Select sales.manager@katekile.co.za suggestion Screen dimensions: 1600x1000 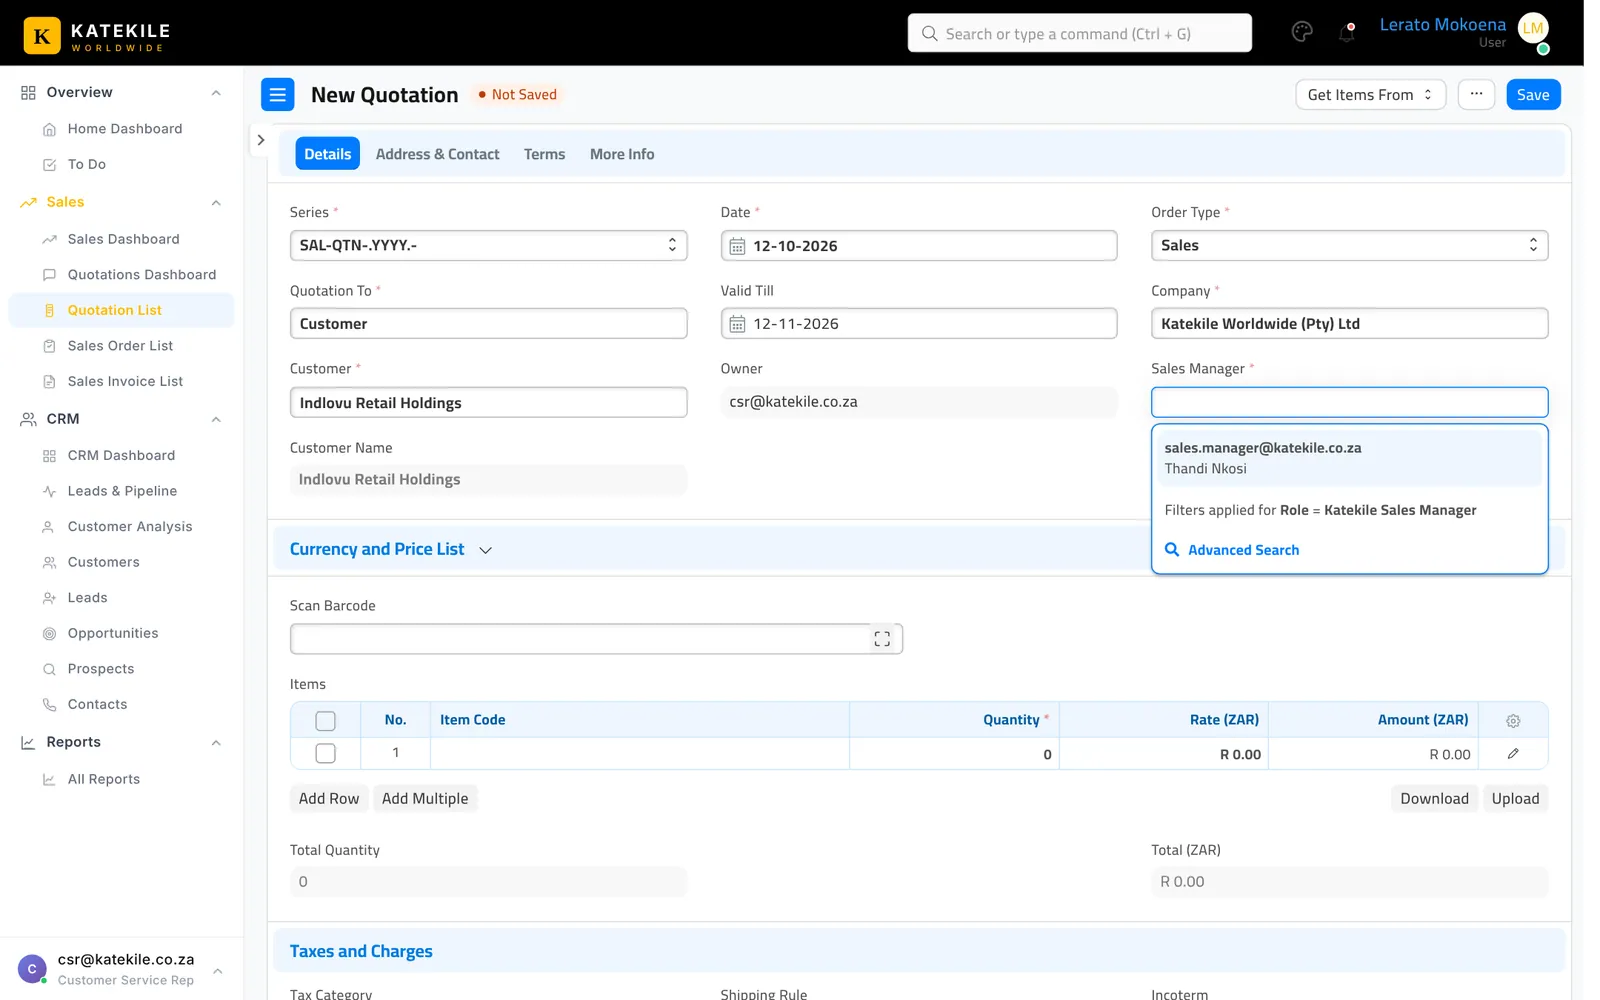pyautogui.click(x=1349, y=459)
